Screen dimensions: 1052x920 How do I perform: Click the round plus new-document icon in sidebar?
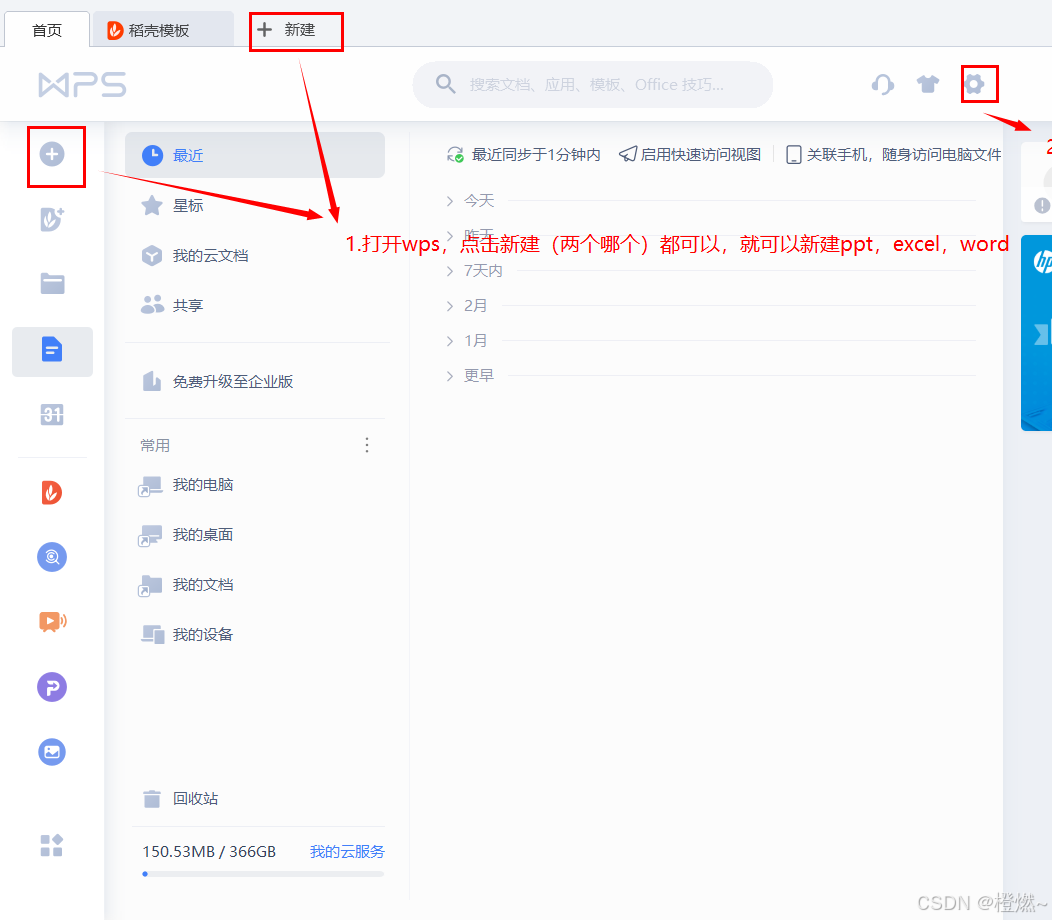coord(52,154)
